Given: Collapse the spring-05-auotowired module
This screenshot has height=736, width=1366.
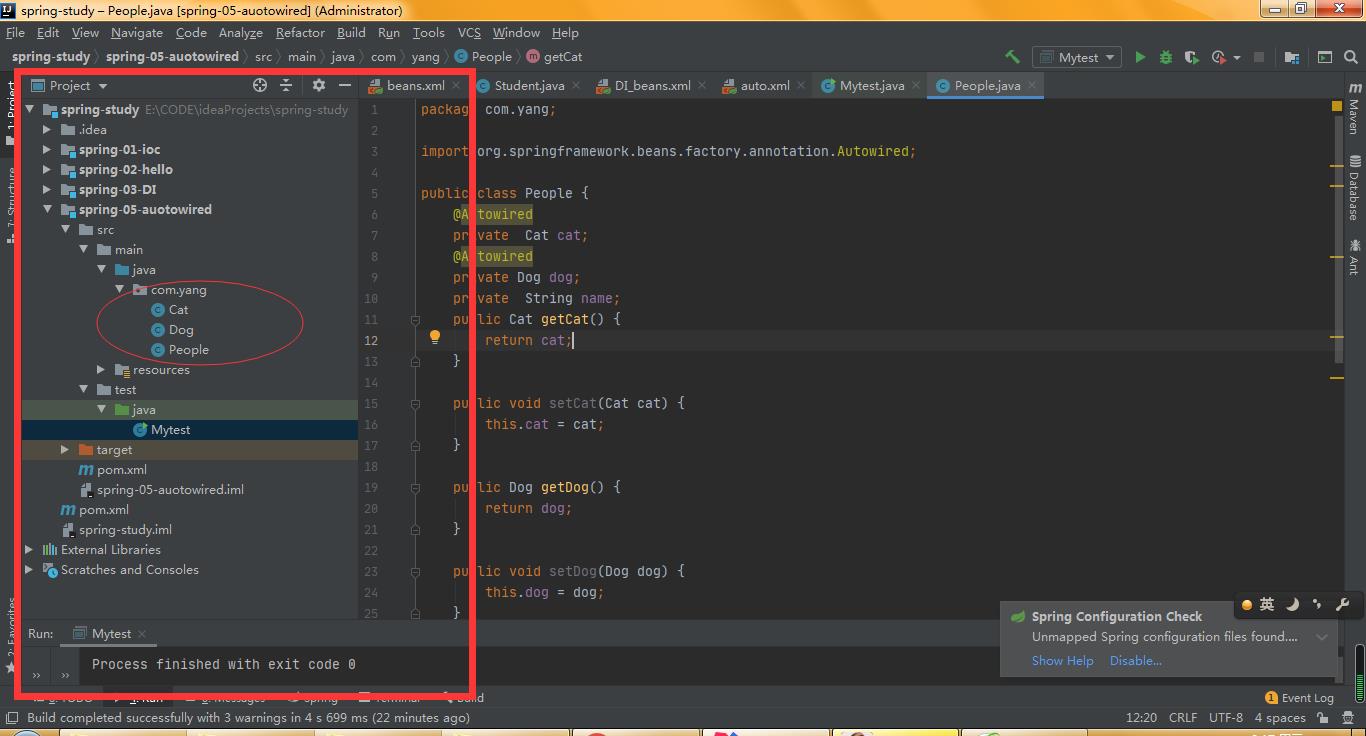Looking at the screenshot, I should [x=46, y=210].
